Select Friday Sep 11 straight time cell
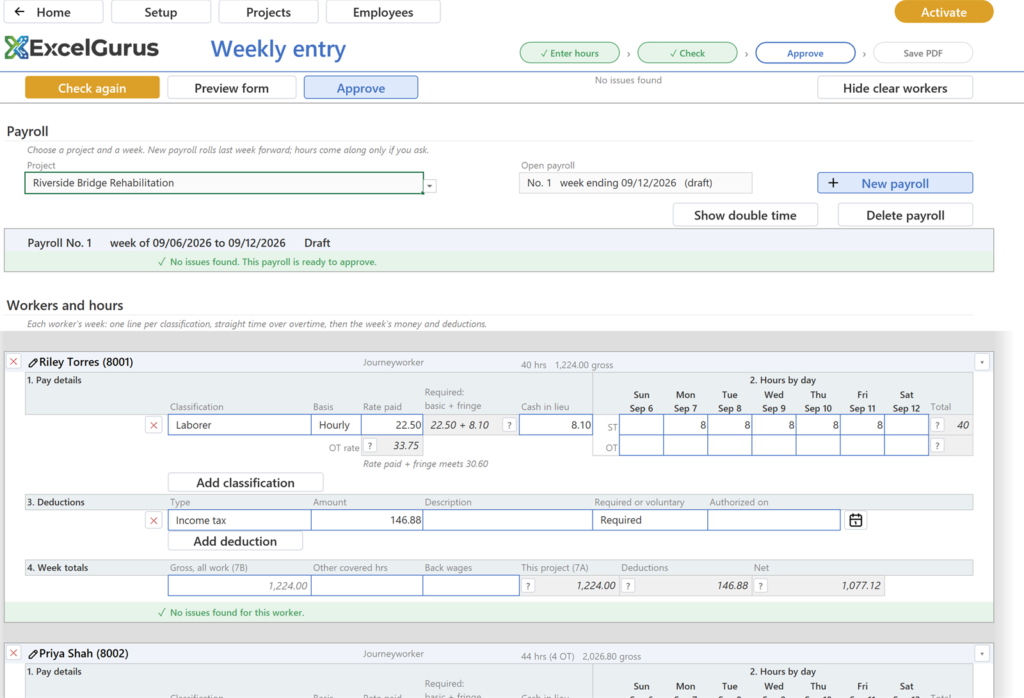 [862, 425]
